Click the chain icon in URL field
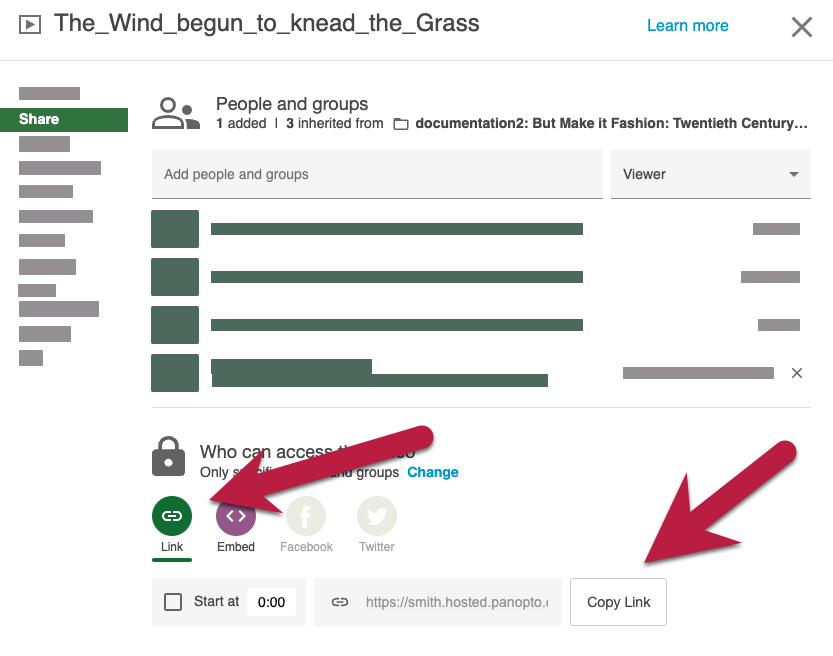This screenshot has width=833, height=656. (340, 602)
